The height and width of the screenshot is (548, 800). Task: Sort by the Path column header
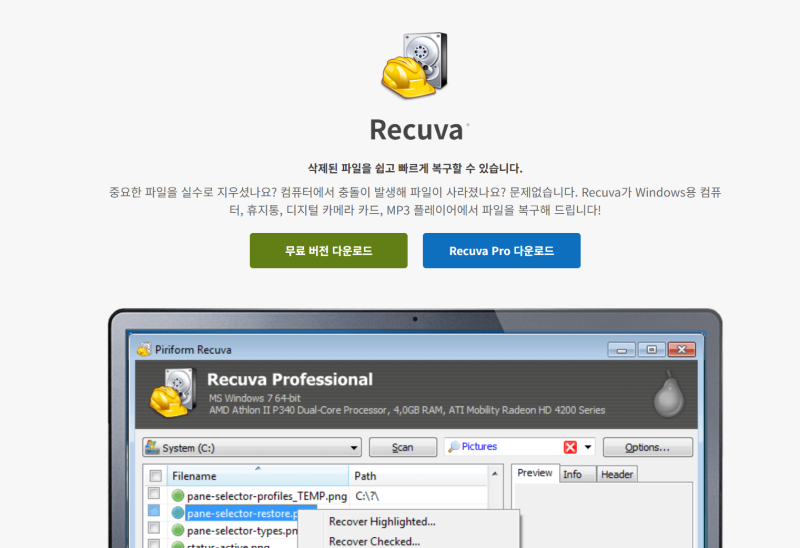coord(418,476)
